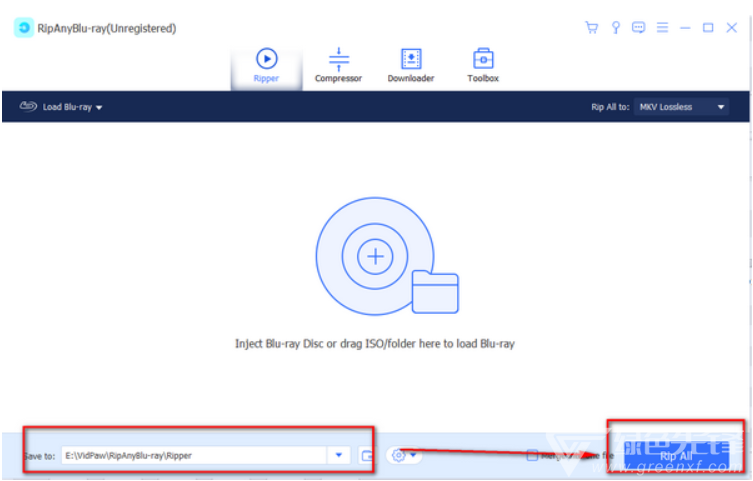Click the Rip All button

676,456
